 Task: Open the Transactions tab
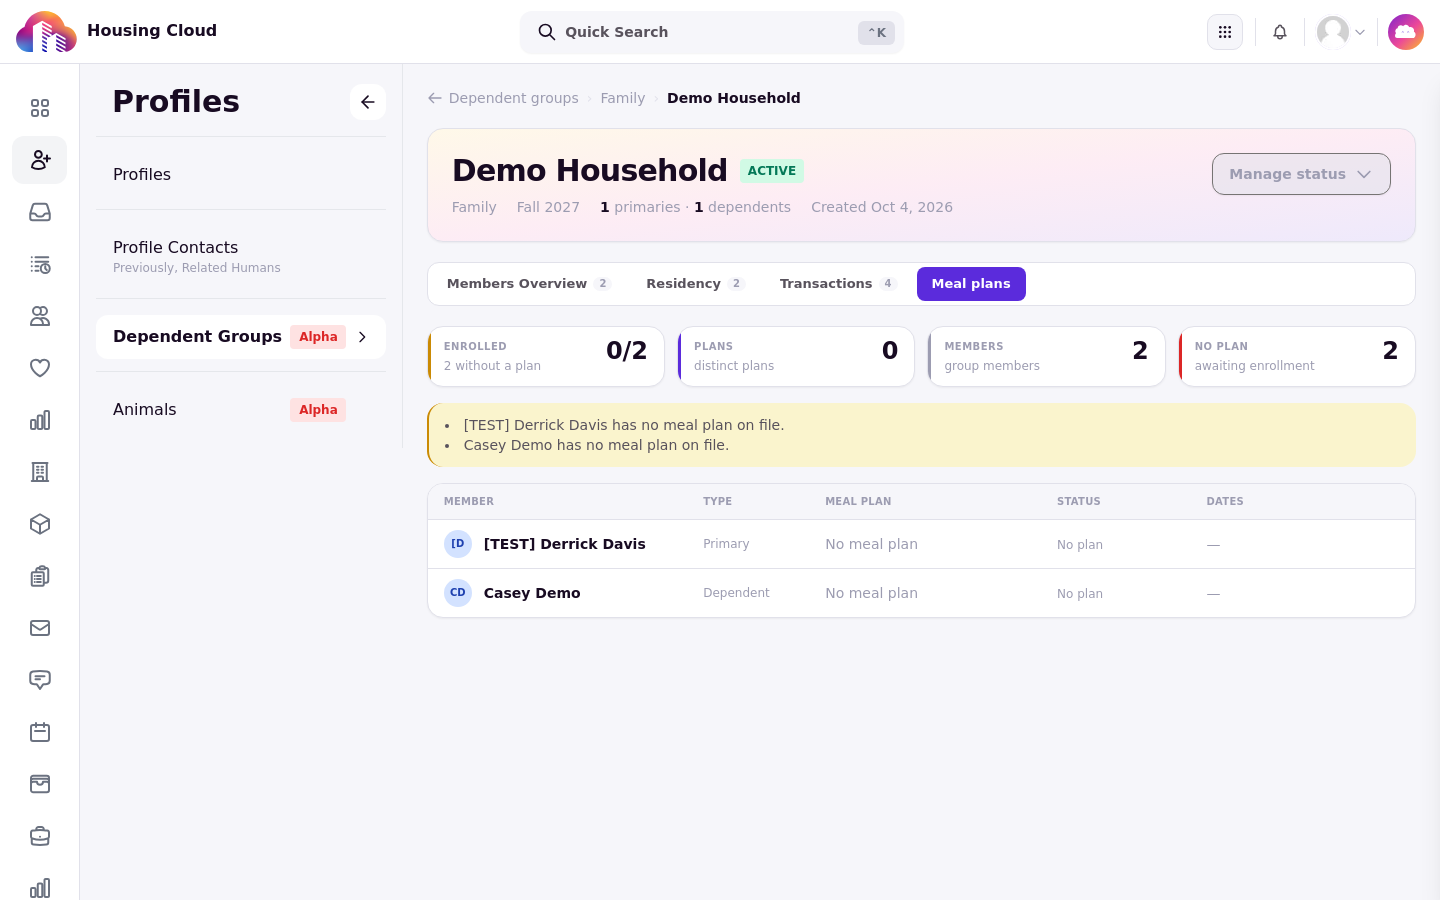838,284
